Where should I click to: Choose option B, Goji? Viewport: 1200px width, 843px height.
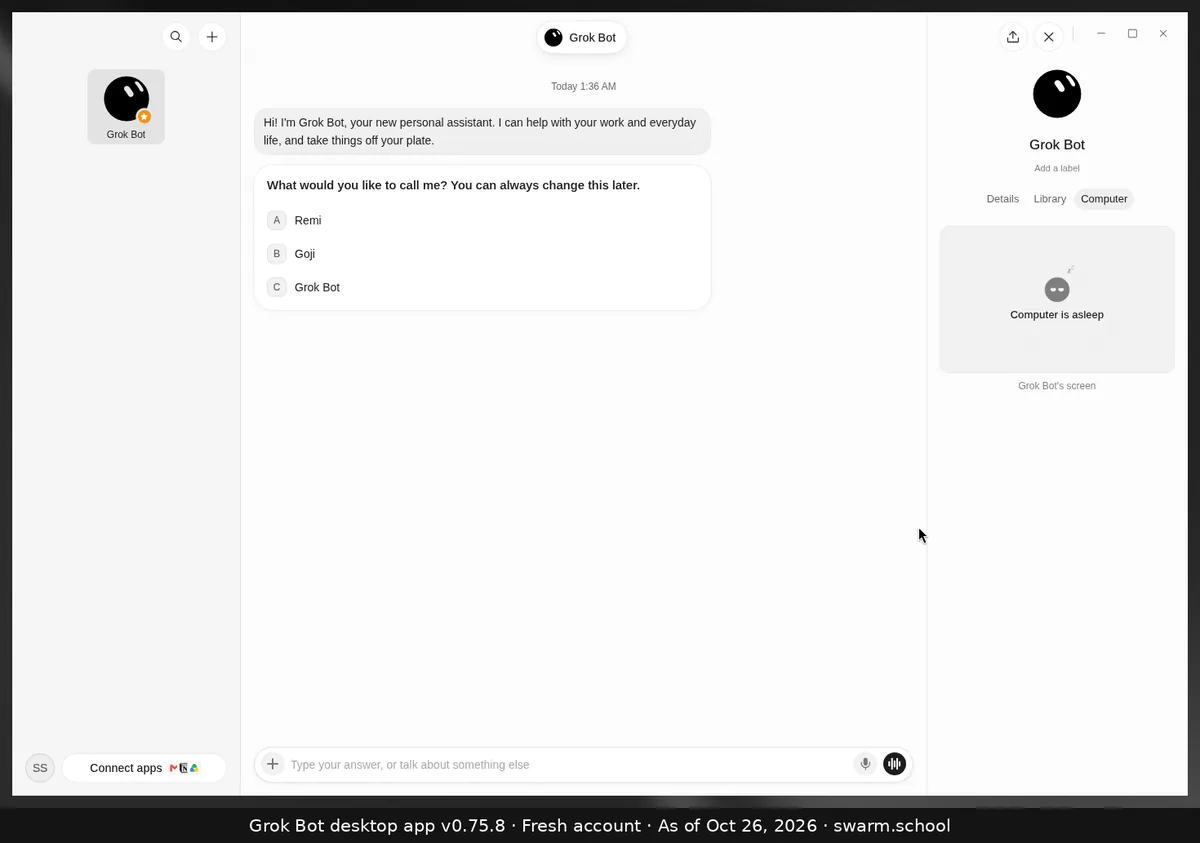482,253
